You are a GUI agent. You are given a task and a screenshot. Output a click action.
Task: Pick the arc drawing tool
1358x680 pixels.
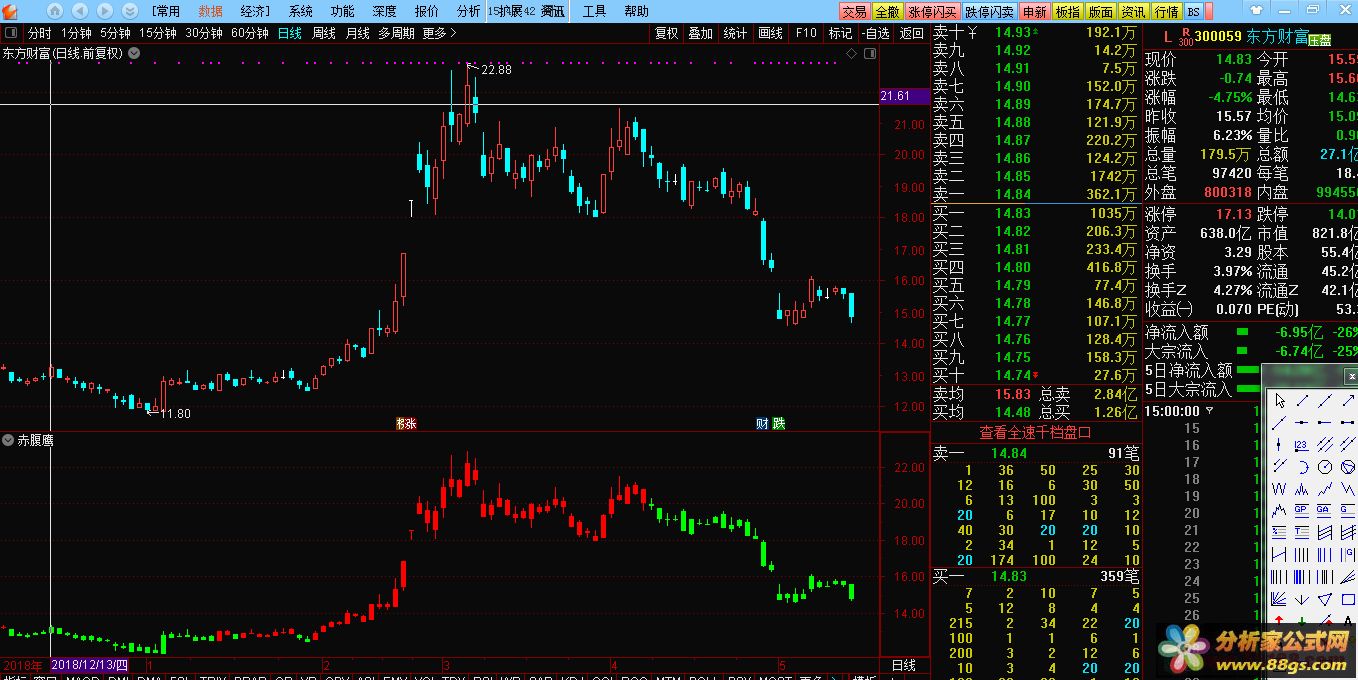click(1302, 467)
